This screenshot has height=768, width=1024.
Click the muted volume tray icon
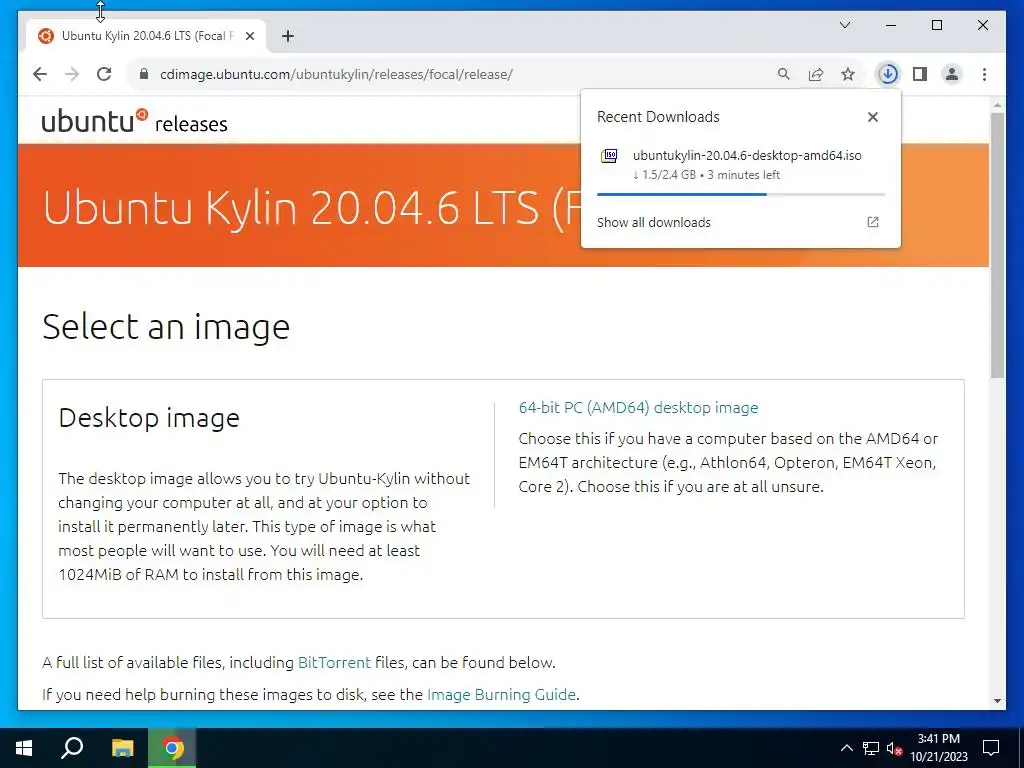(894, 748)
